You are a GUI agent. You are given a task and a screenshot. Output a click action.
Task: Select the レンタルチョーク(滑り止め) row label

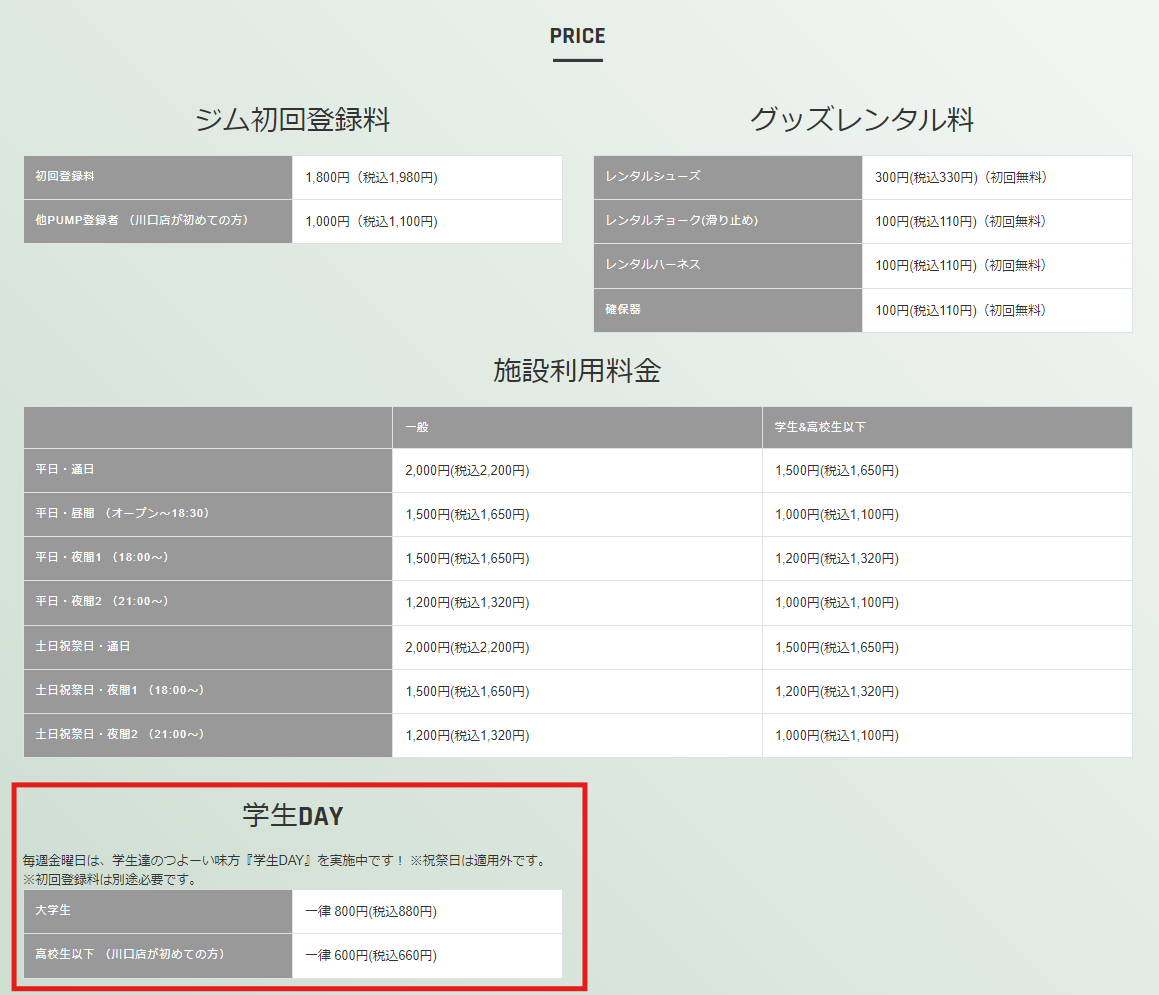[681, 221]
